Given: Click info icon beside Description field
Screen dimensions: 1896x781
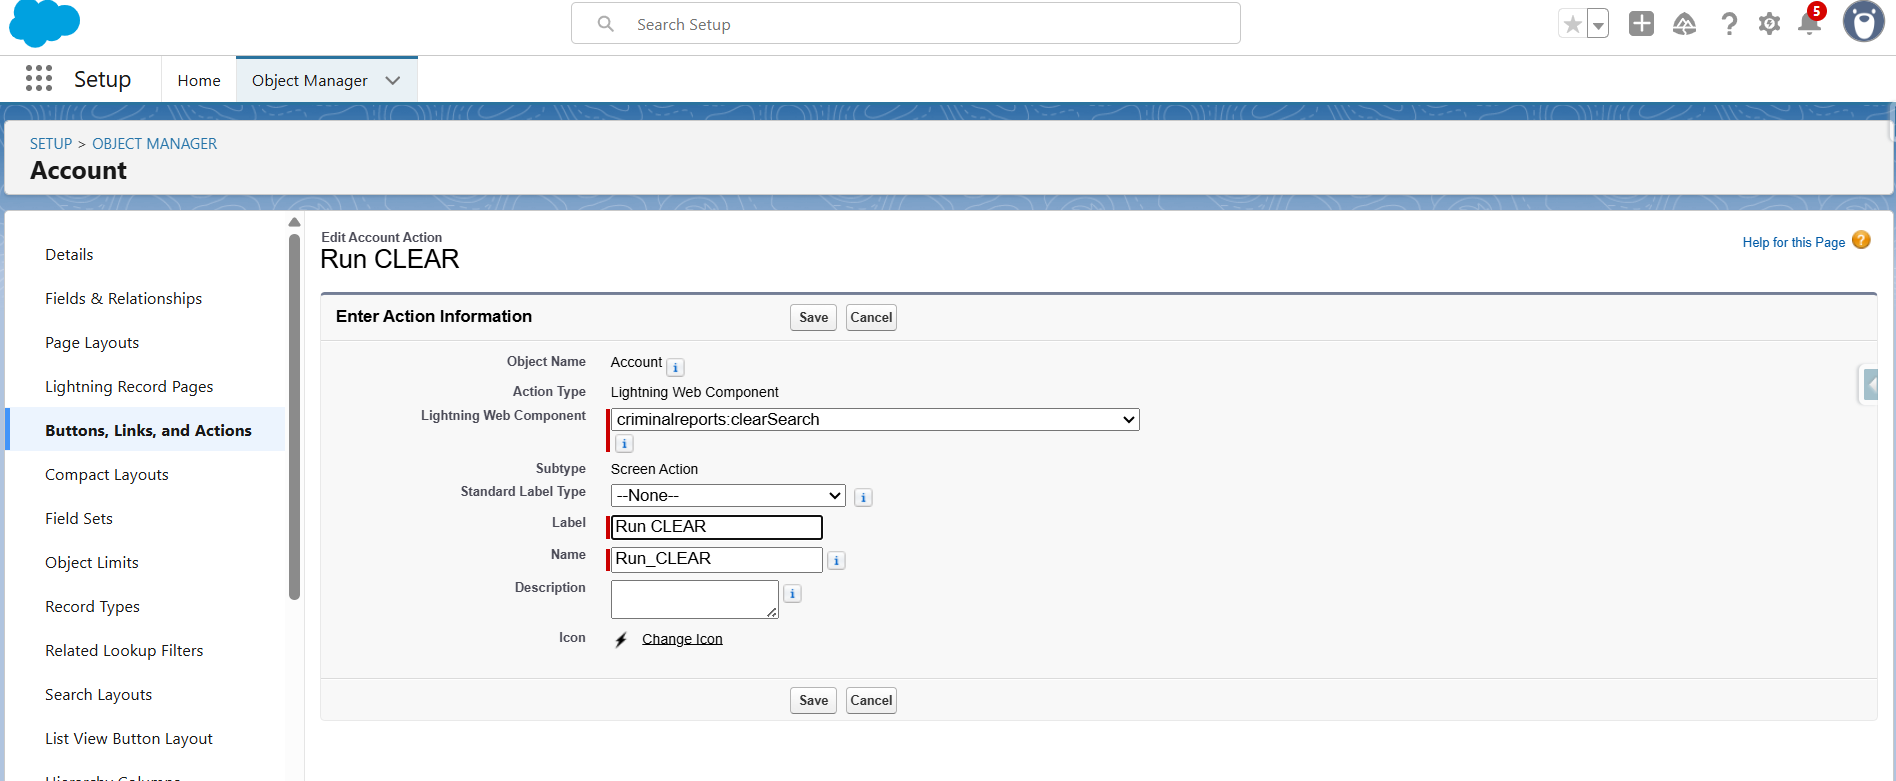Looking at the screenshot, I should [792, 594].
